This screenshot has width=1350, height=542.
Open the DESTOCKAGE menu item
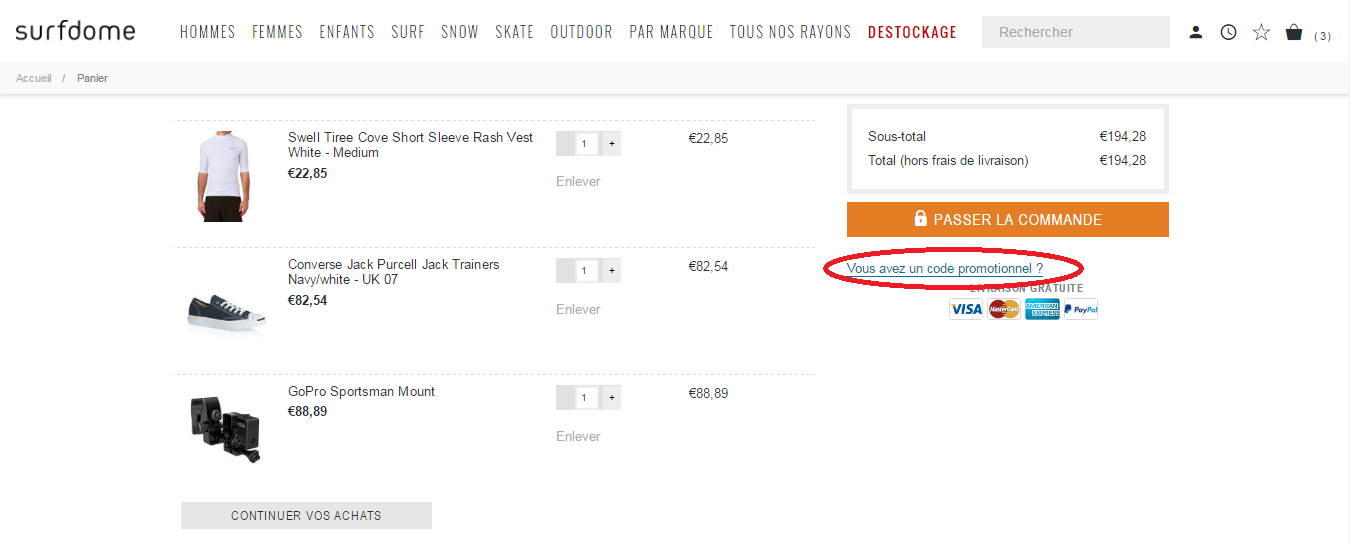[912, 32]
